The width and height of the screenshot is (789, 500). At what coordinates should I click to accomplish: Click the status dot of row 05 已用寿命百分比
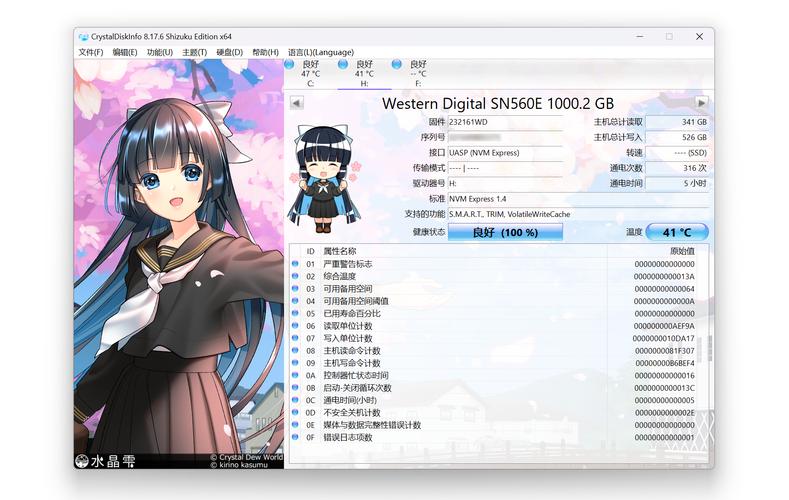click(295, 313)
